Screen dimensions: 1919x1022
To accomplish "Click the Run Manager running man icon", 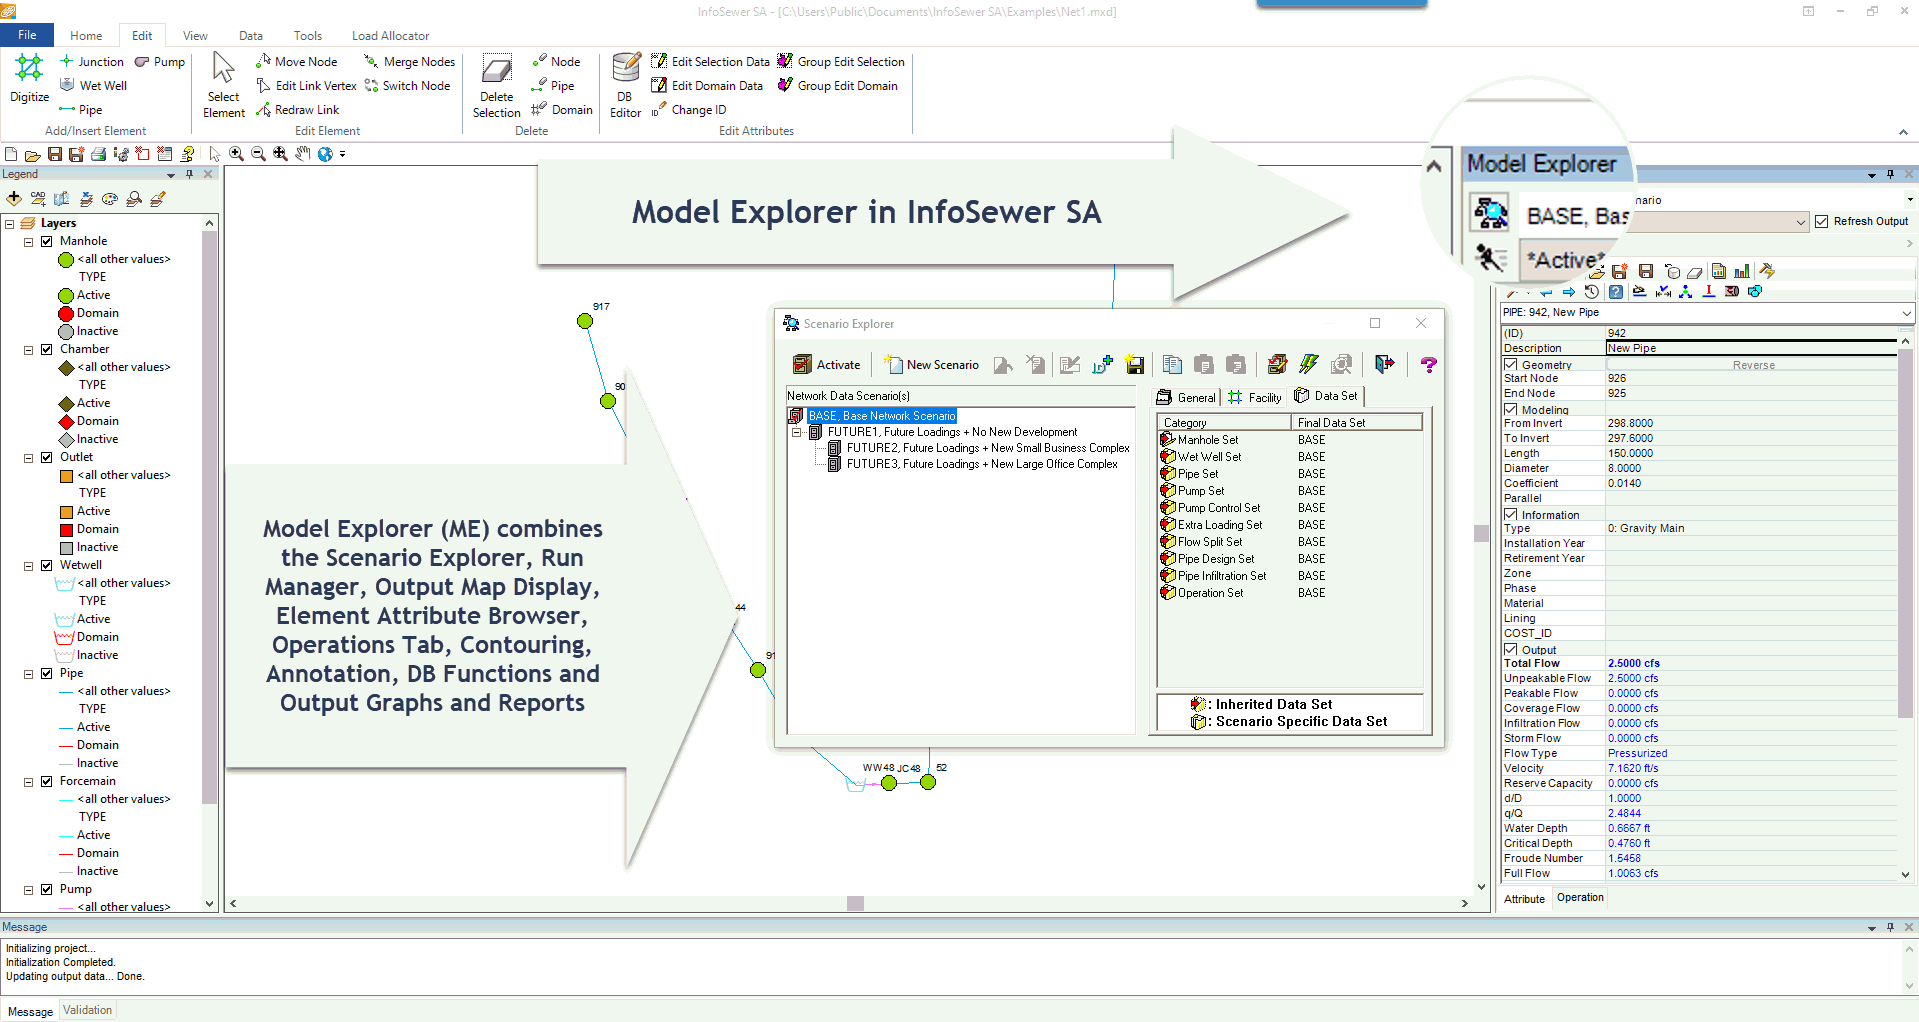I will pyautogui.click(x=1490, y=258).
